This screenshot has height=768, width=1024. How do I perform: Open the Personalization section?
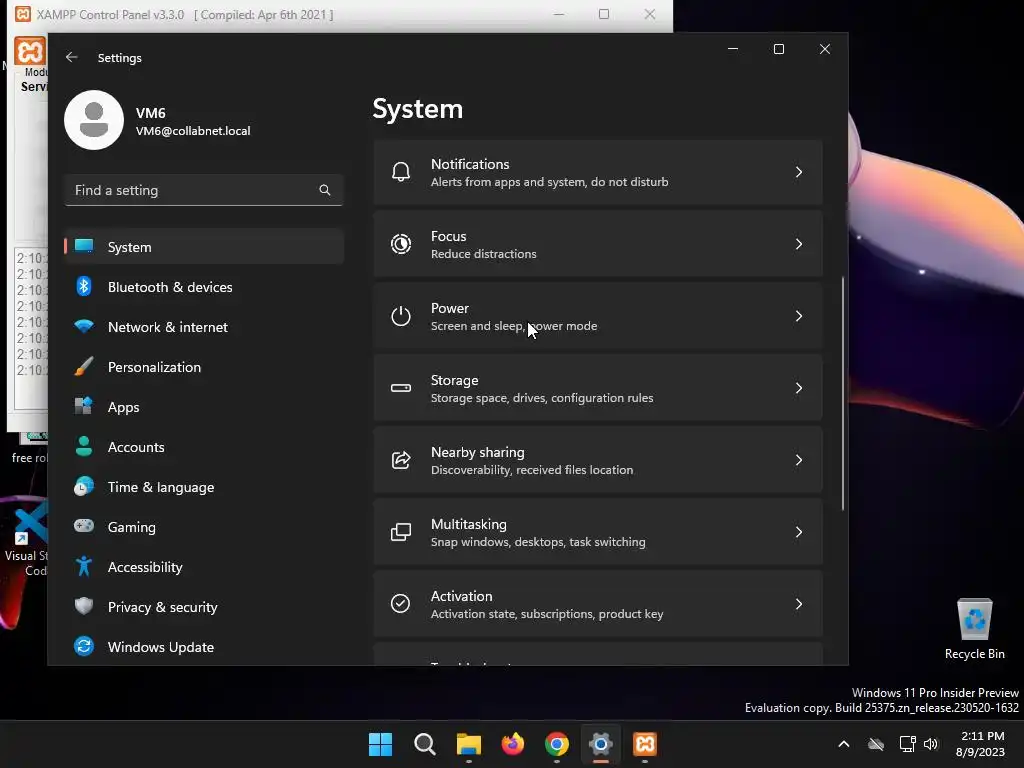pyautogui.click(x=204, y=367)
